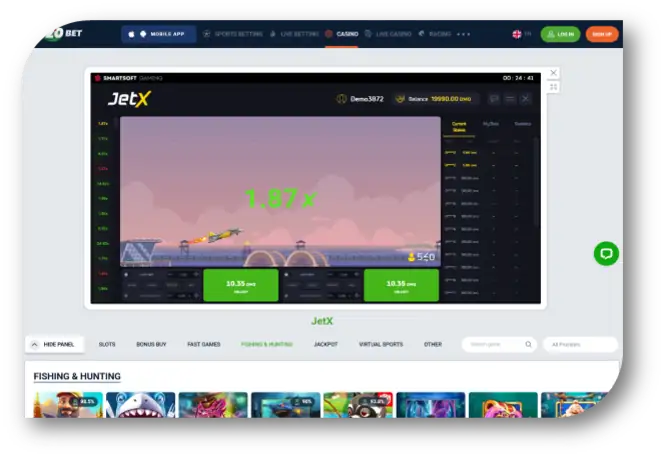
Task: Go to Live Betting section
Action: click(x=295, y=34)
